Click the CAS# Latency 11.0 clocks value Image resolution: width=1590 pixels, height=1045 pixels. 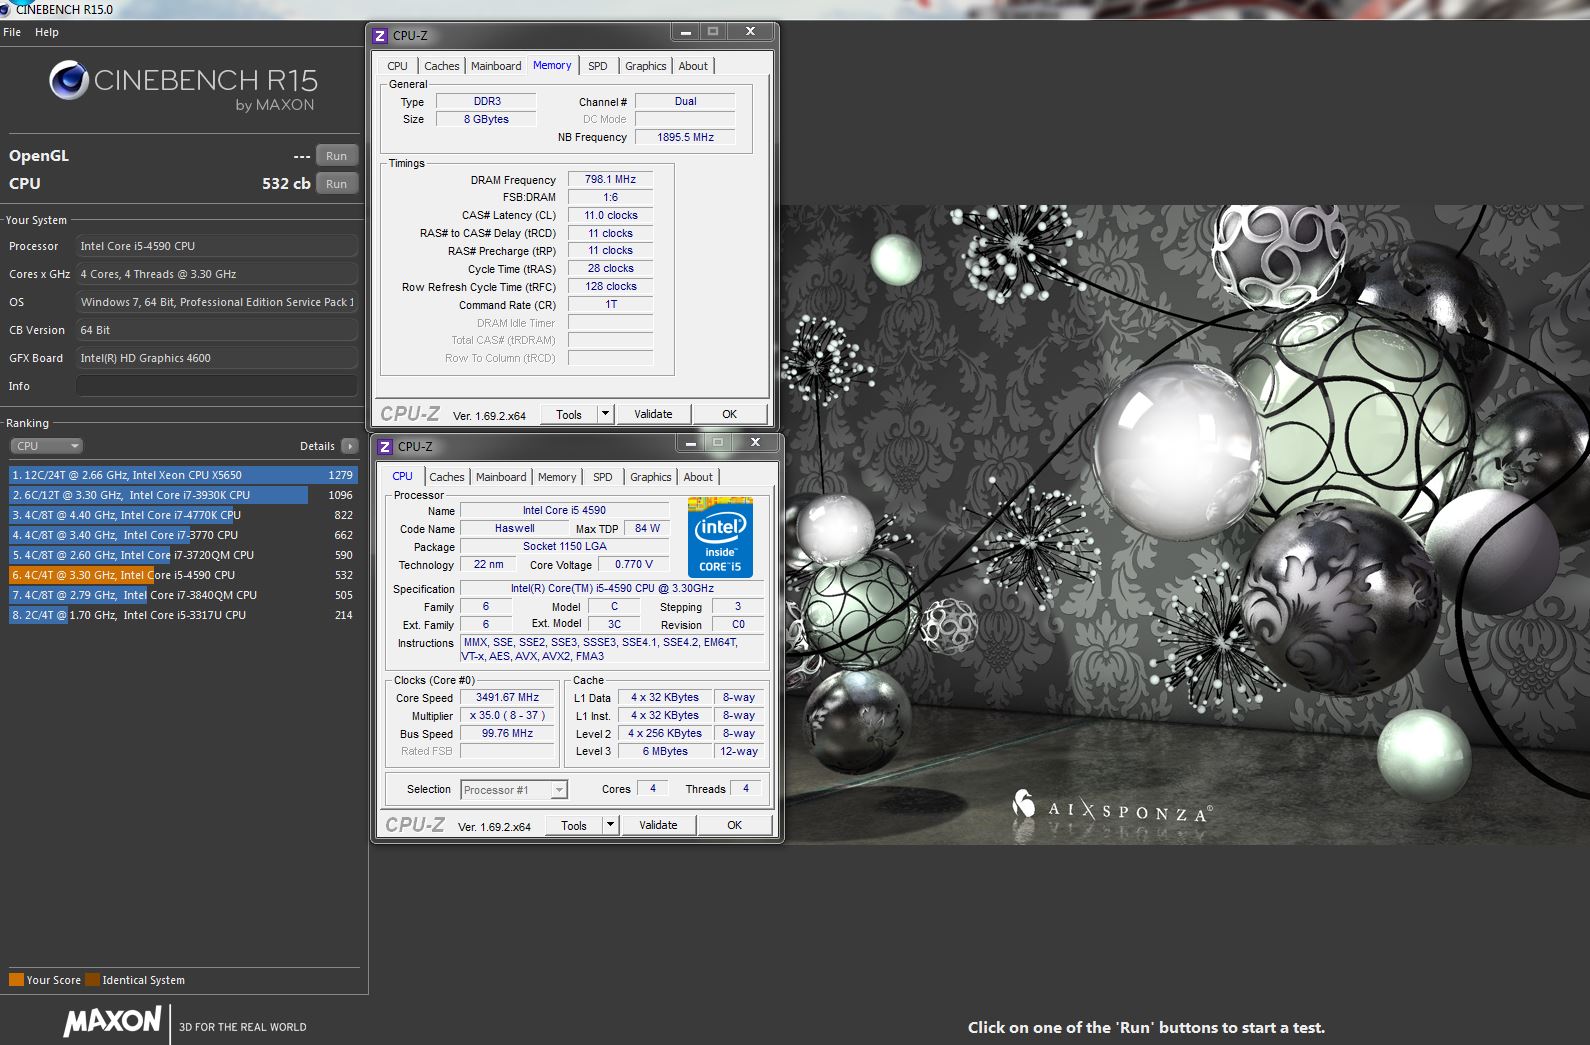click(x=610, y=215)
